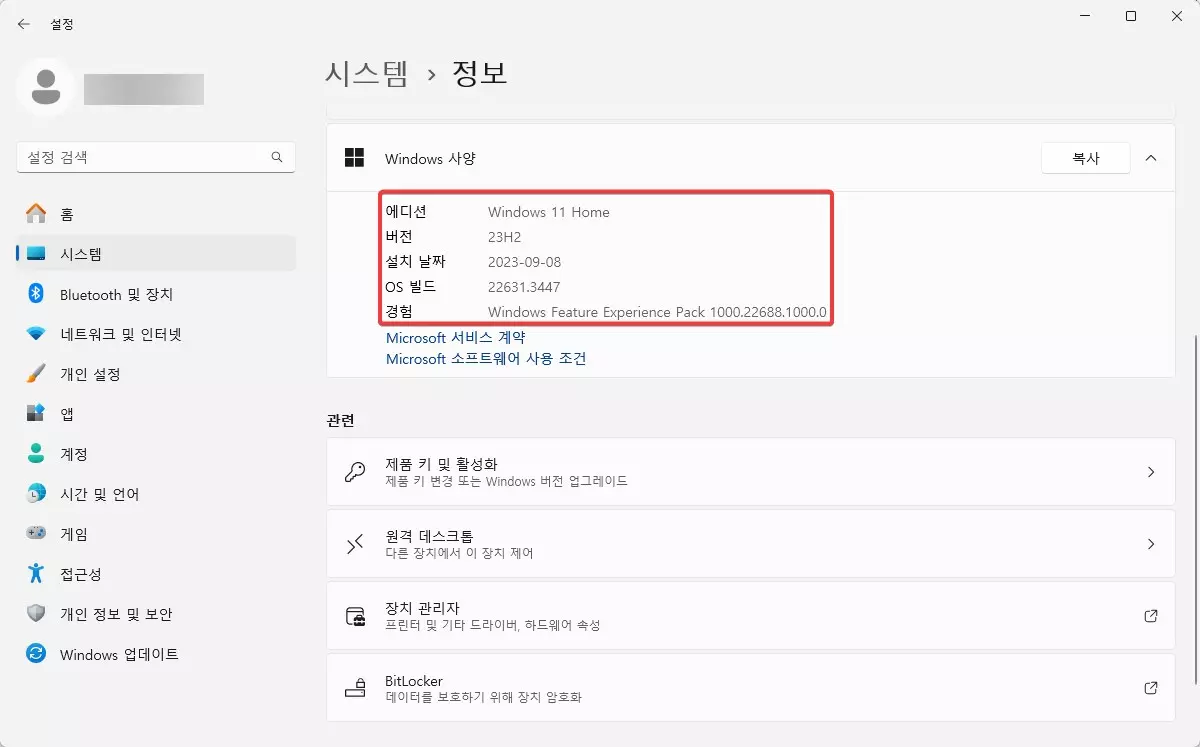Click the back arrow icon in title bar
Viewport: 1200px width, 747px height.
(24, 24)
